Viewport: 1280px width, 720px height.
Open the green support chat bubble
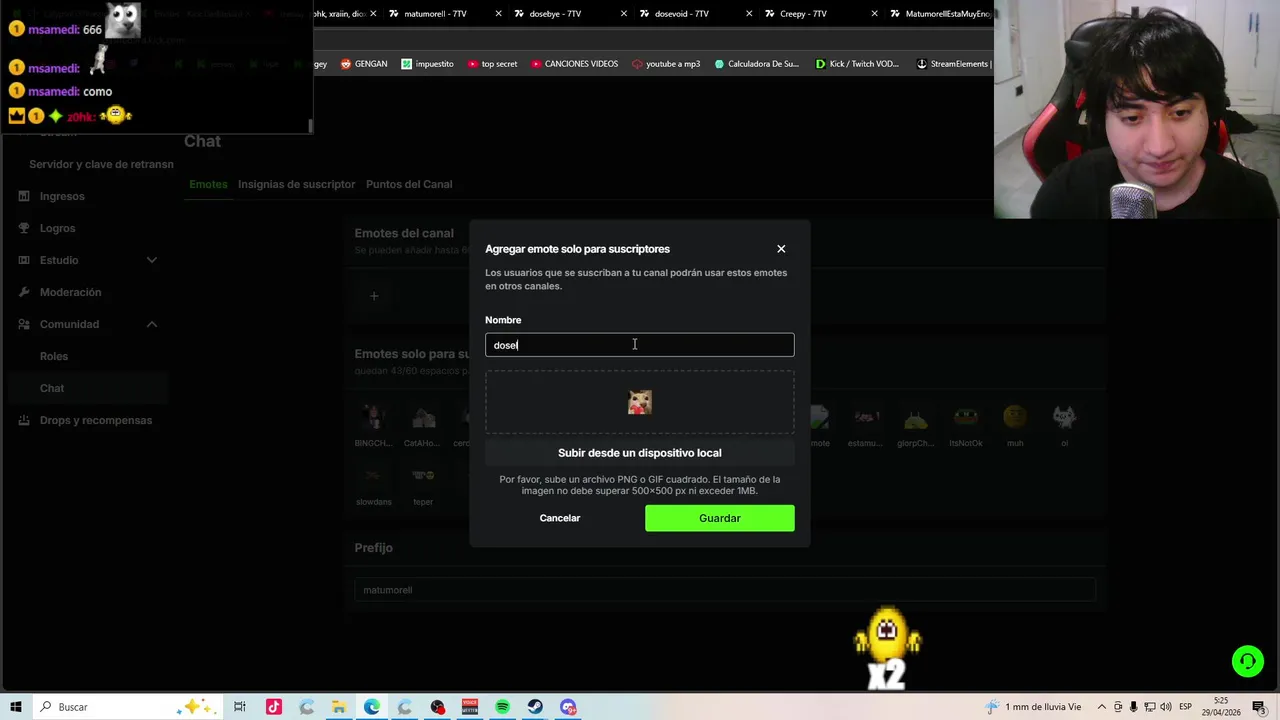coord(1247,661)
